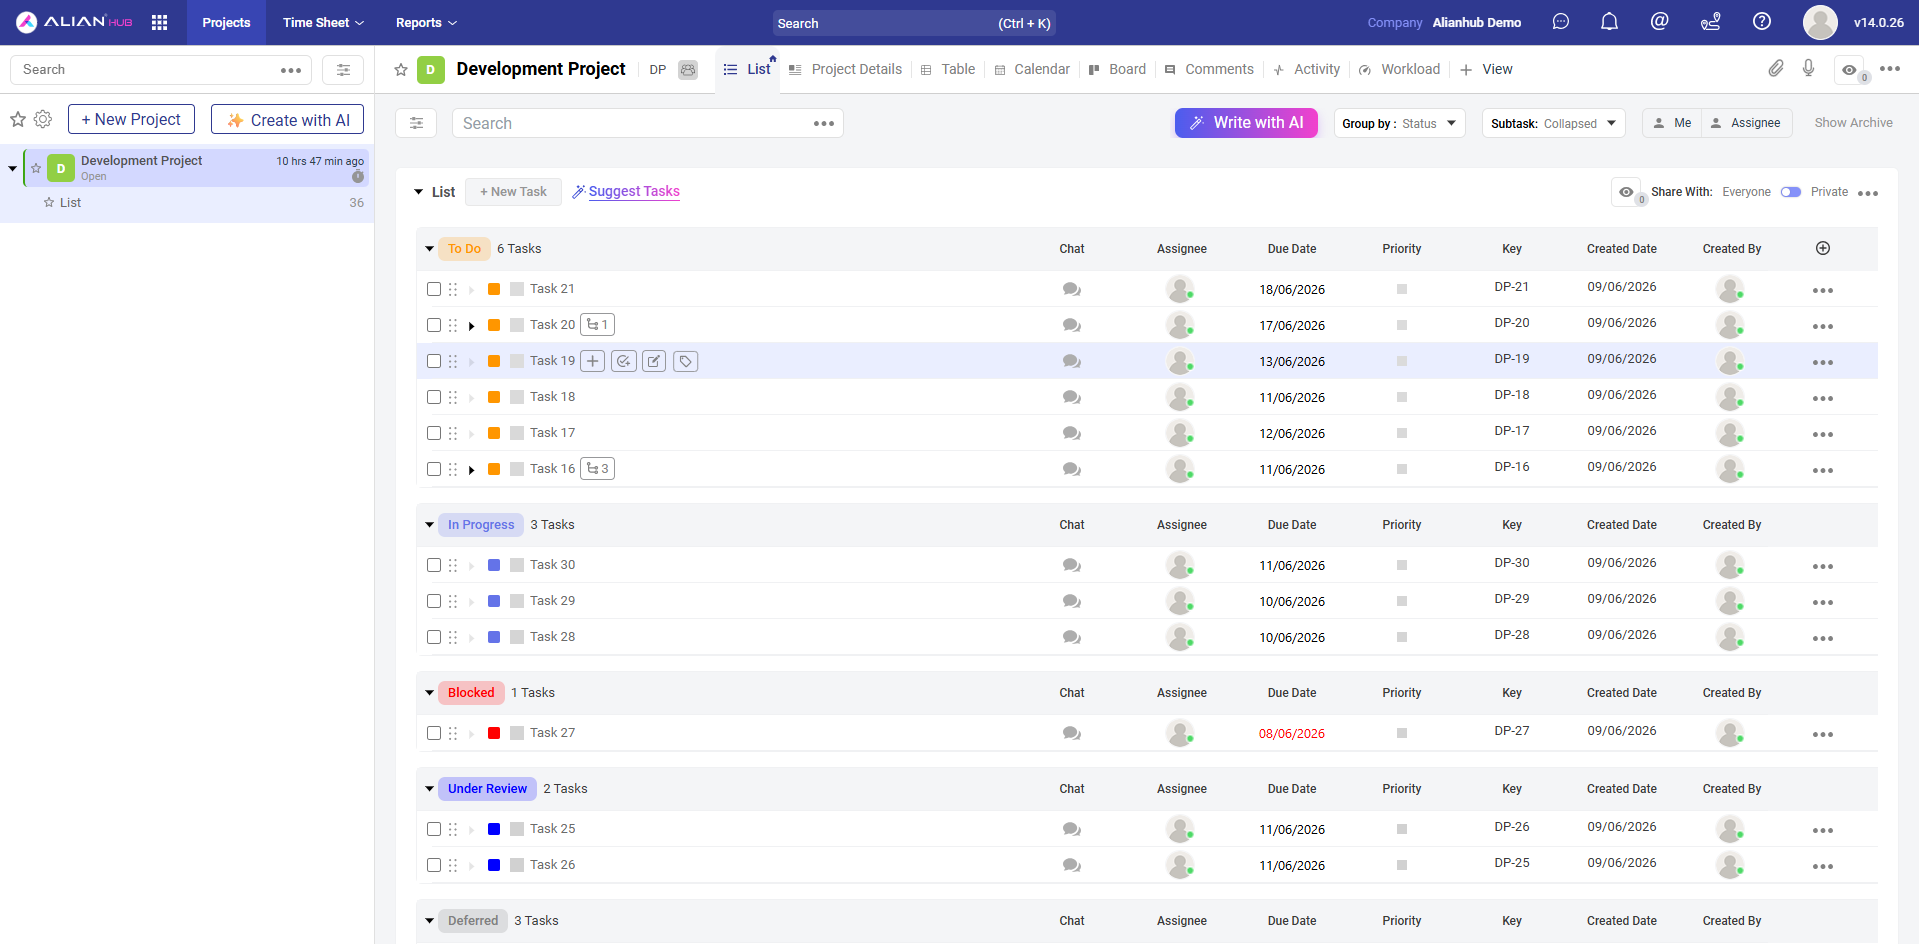
Task: Switch to the Board tab
Action: click(x=1117, y=69)
